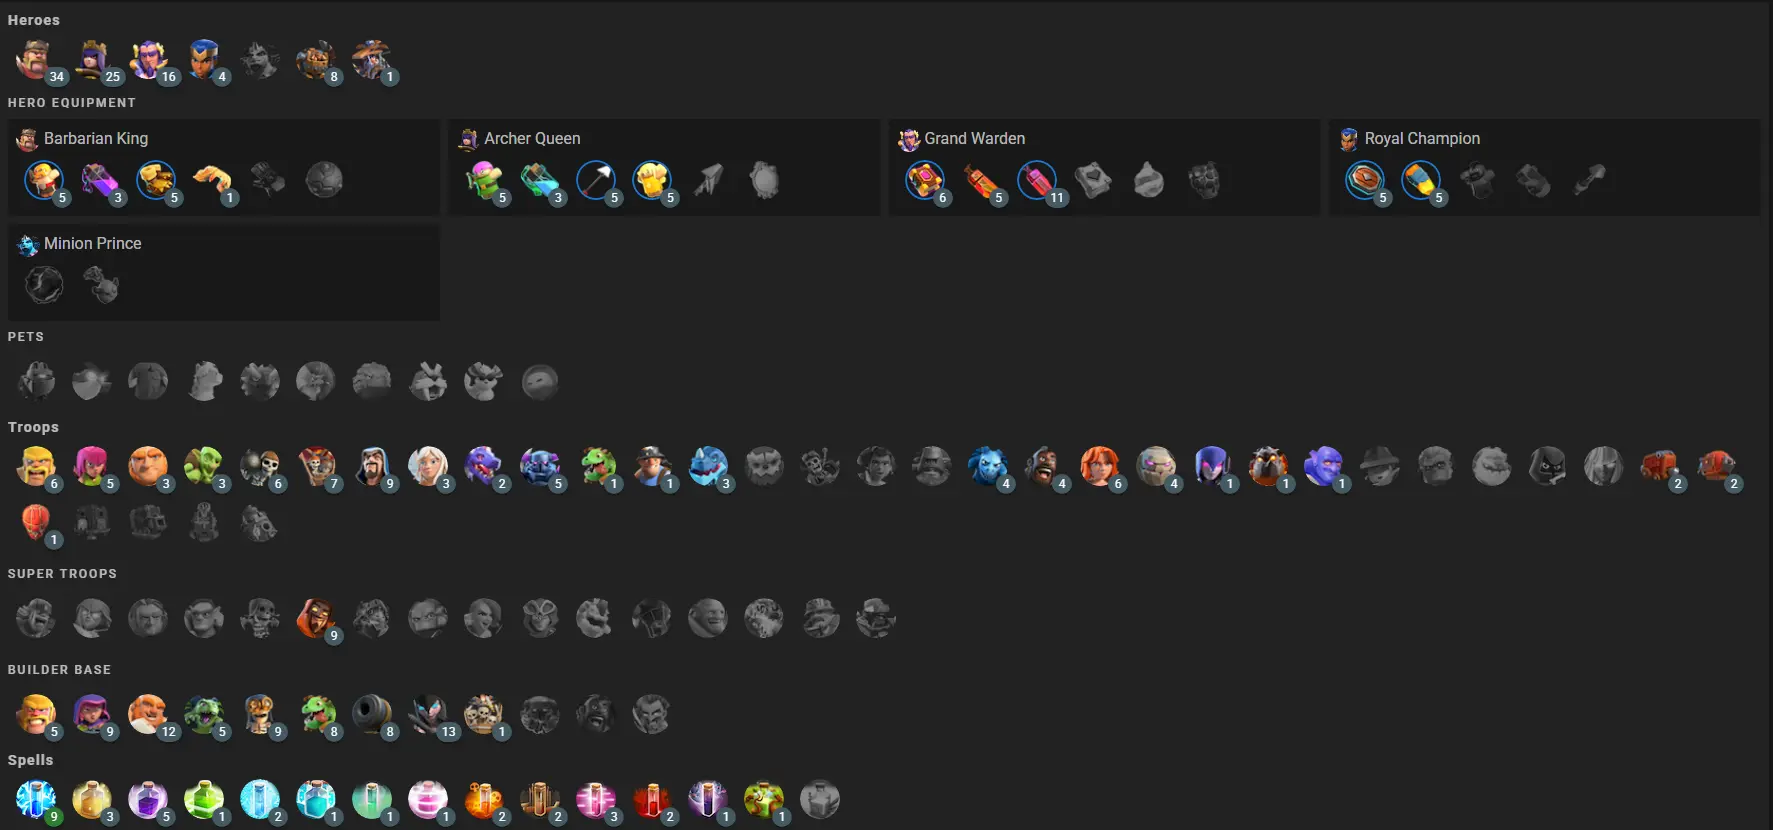The image size is (1773, 830).
Task: Select the first locked pet icon
Action: pyautogui.click(x=36, y=381)
